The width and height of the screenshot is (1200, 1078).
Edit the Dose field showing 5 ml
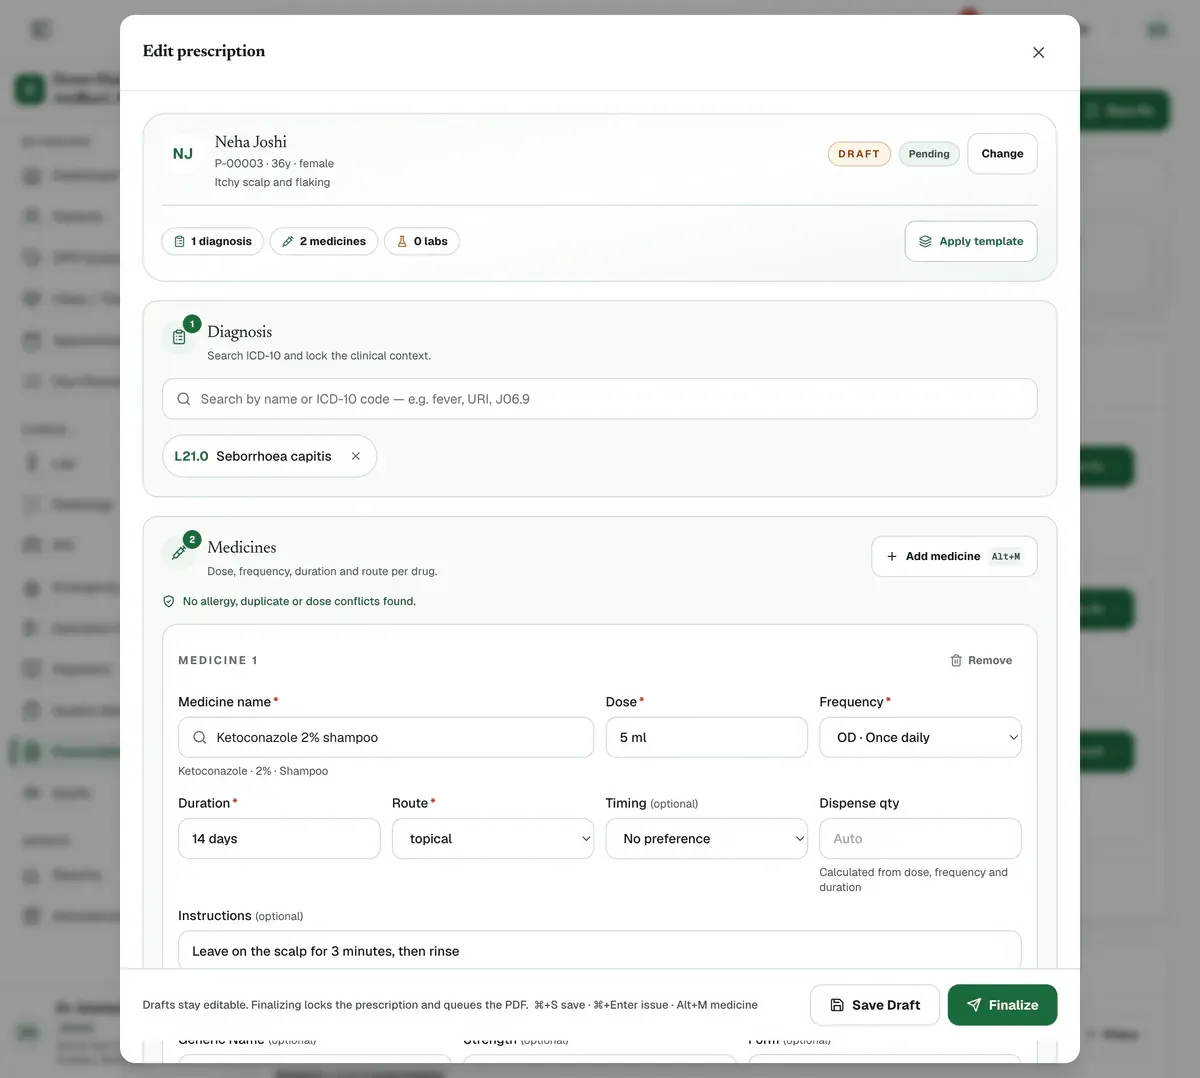(x=707, y=737)
